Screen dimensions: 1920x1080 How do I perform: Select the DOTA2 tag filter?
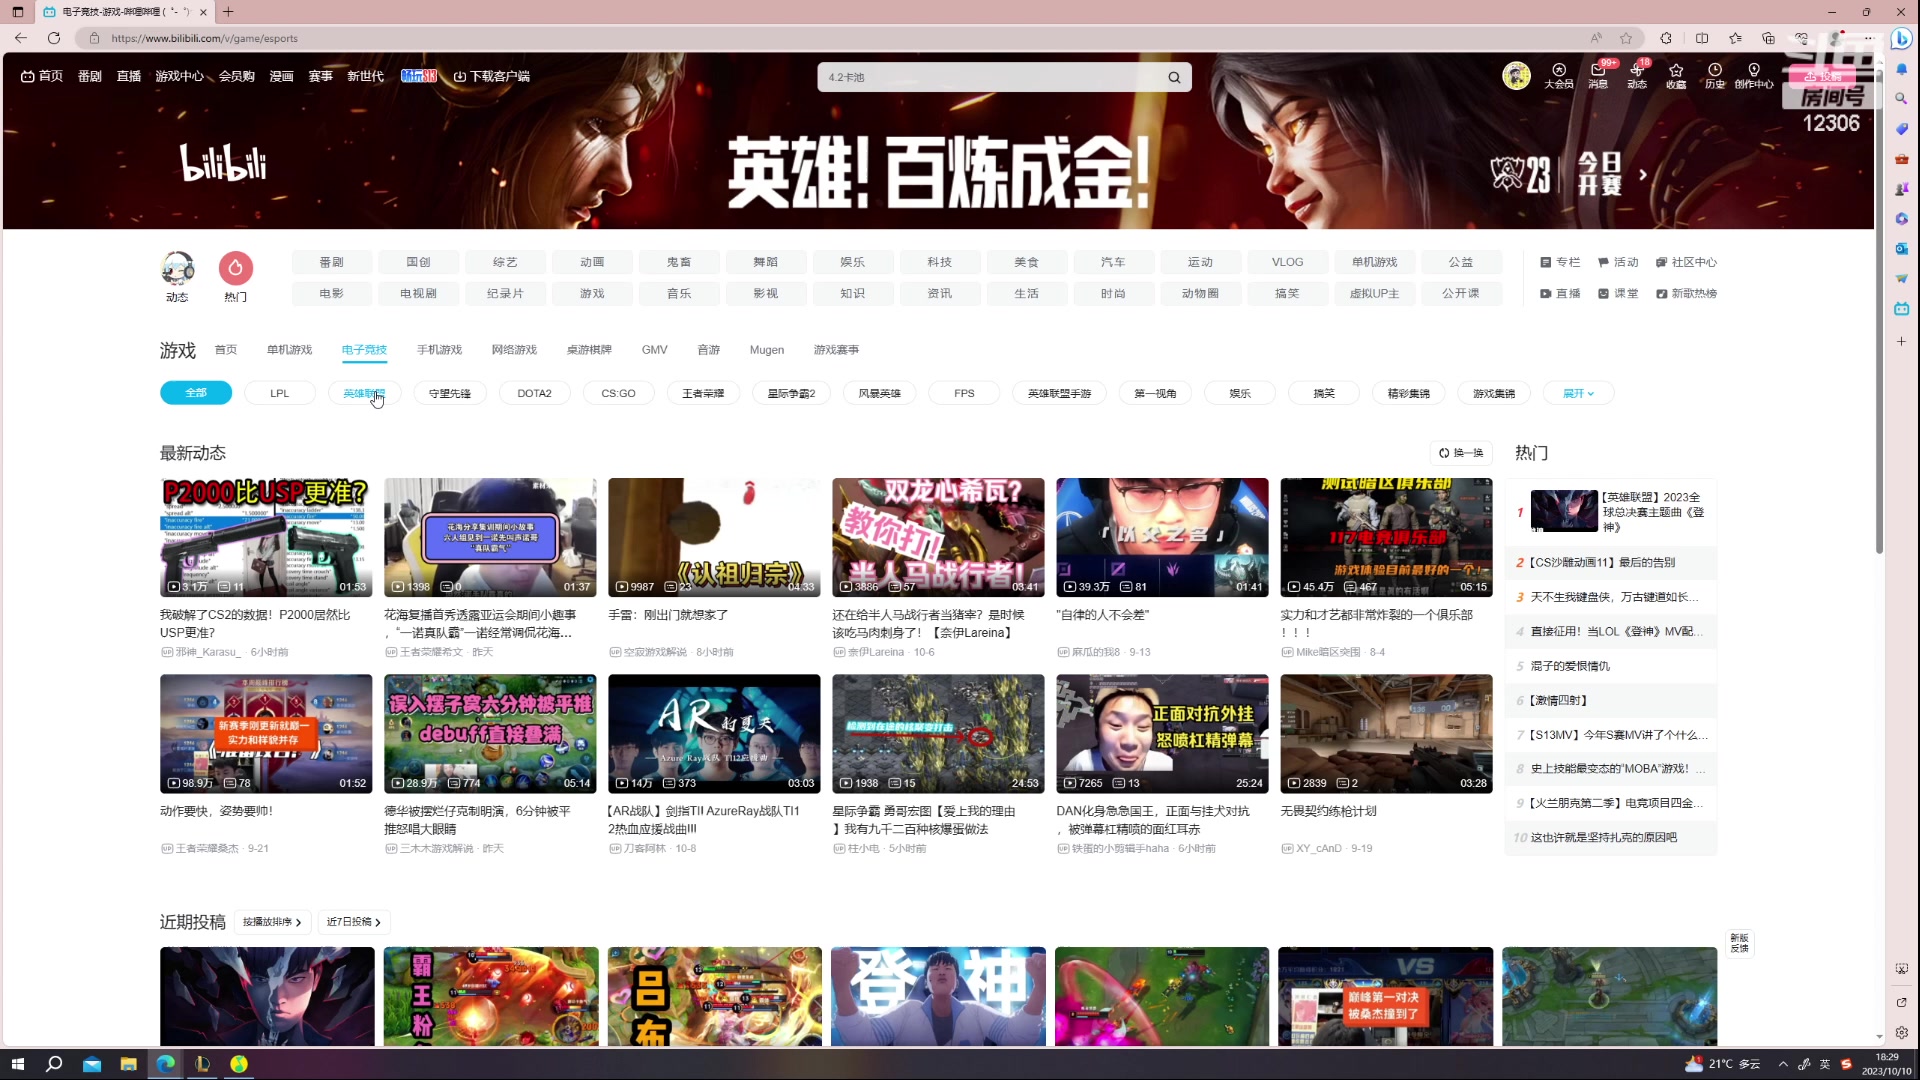[x=534, y=393]
